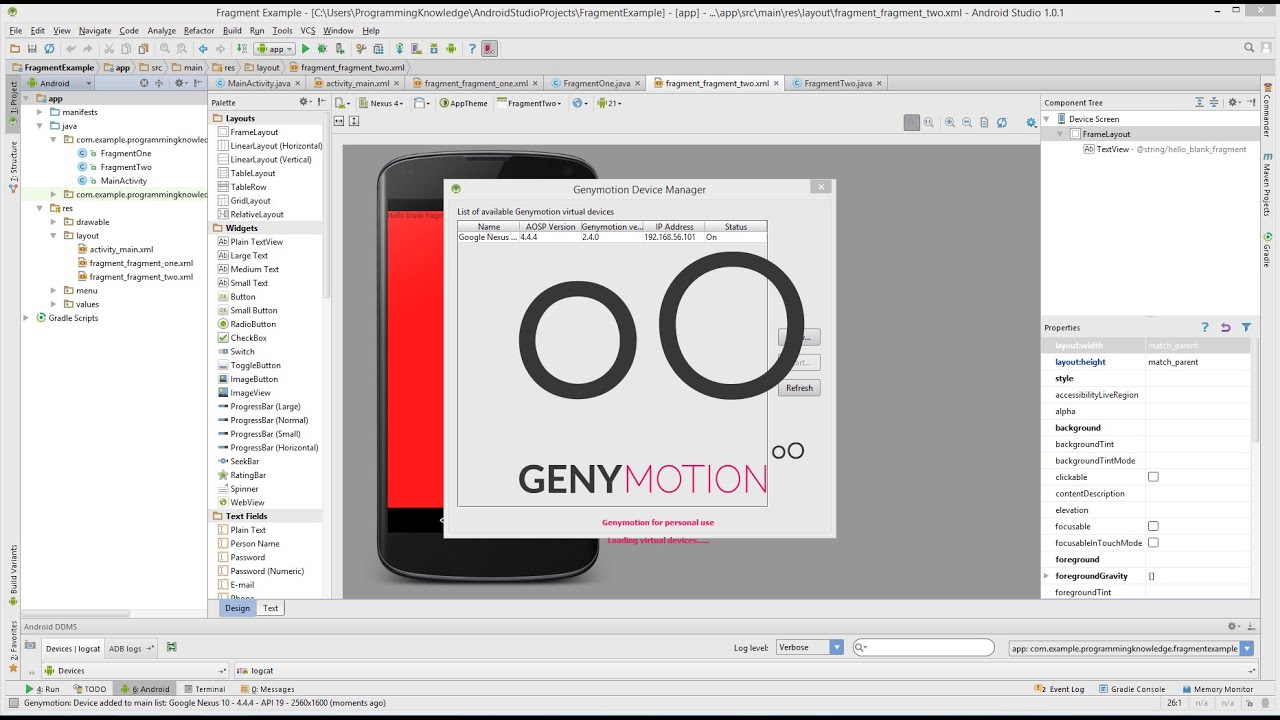This screenshot has width=1280, height=720.
Task: Toggle the clickable property checkbox
Action: point(1153,477)
